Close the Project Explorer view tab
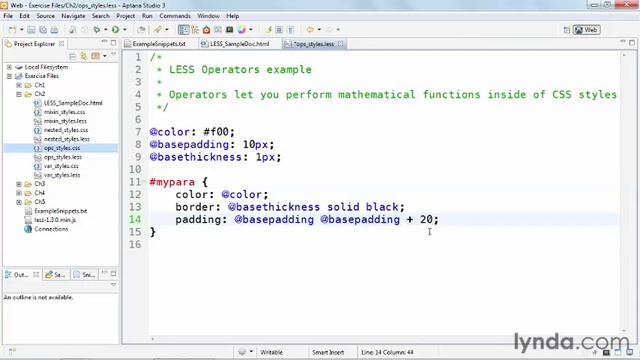The width and height of the screenshot is (640, 360). point(62,44)
